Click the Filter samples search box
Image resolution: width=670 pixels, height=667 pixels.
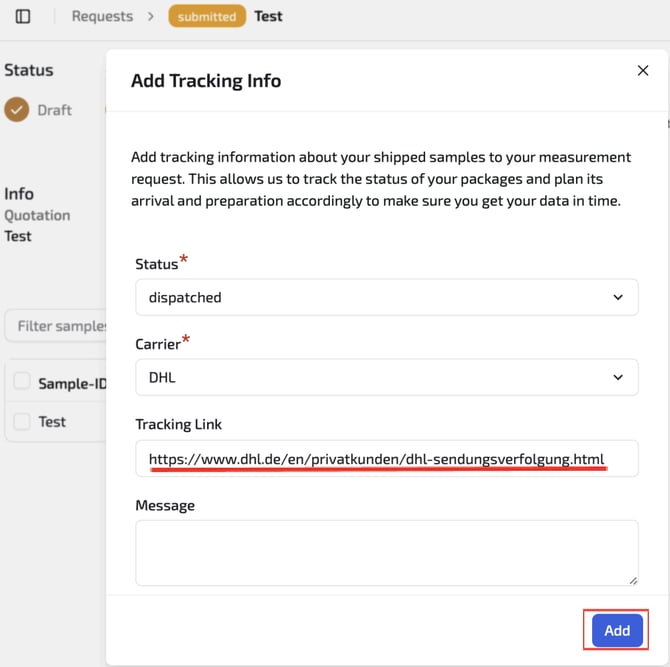tap(60, 326)
